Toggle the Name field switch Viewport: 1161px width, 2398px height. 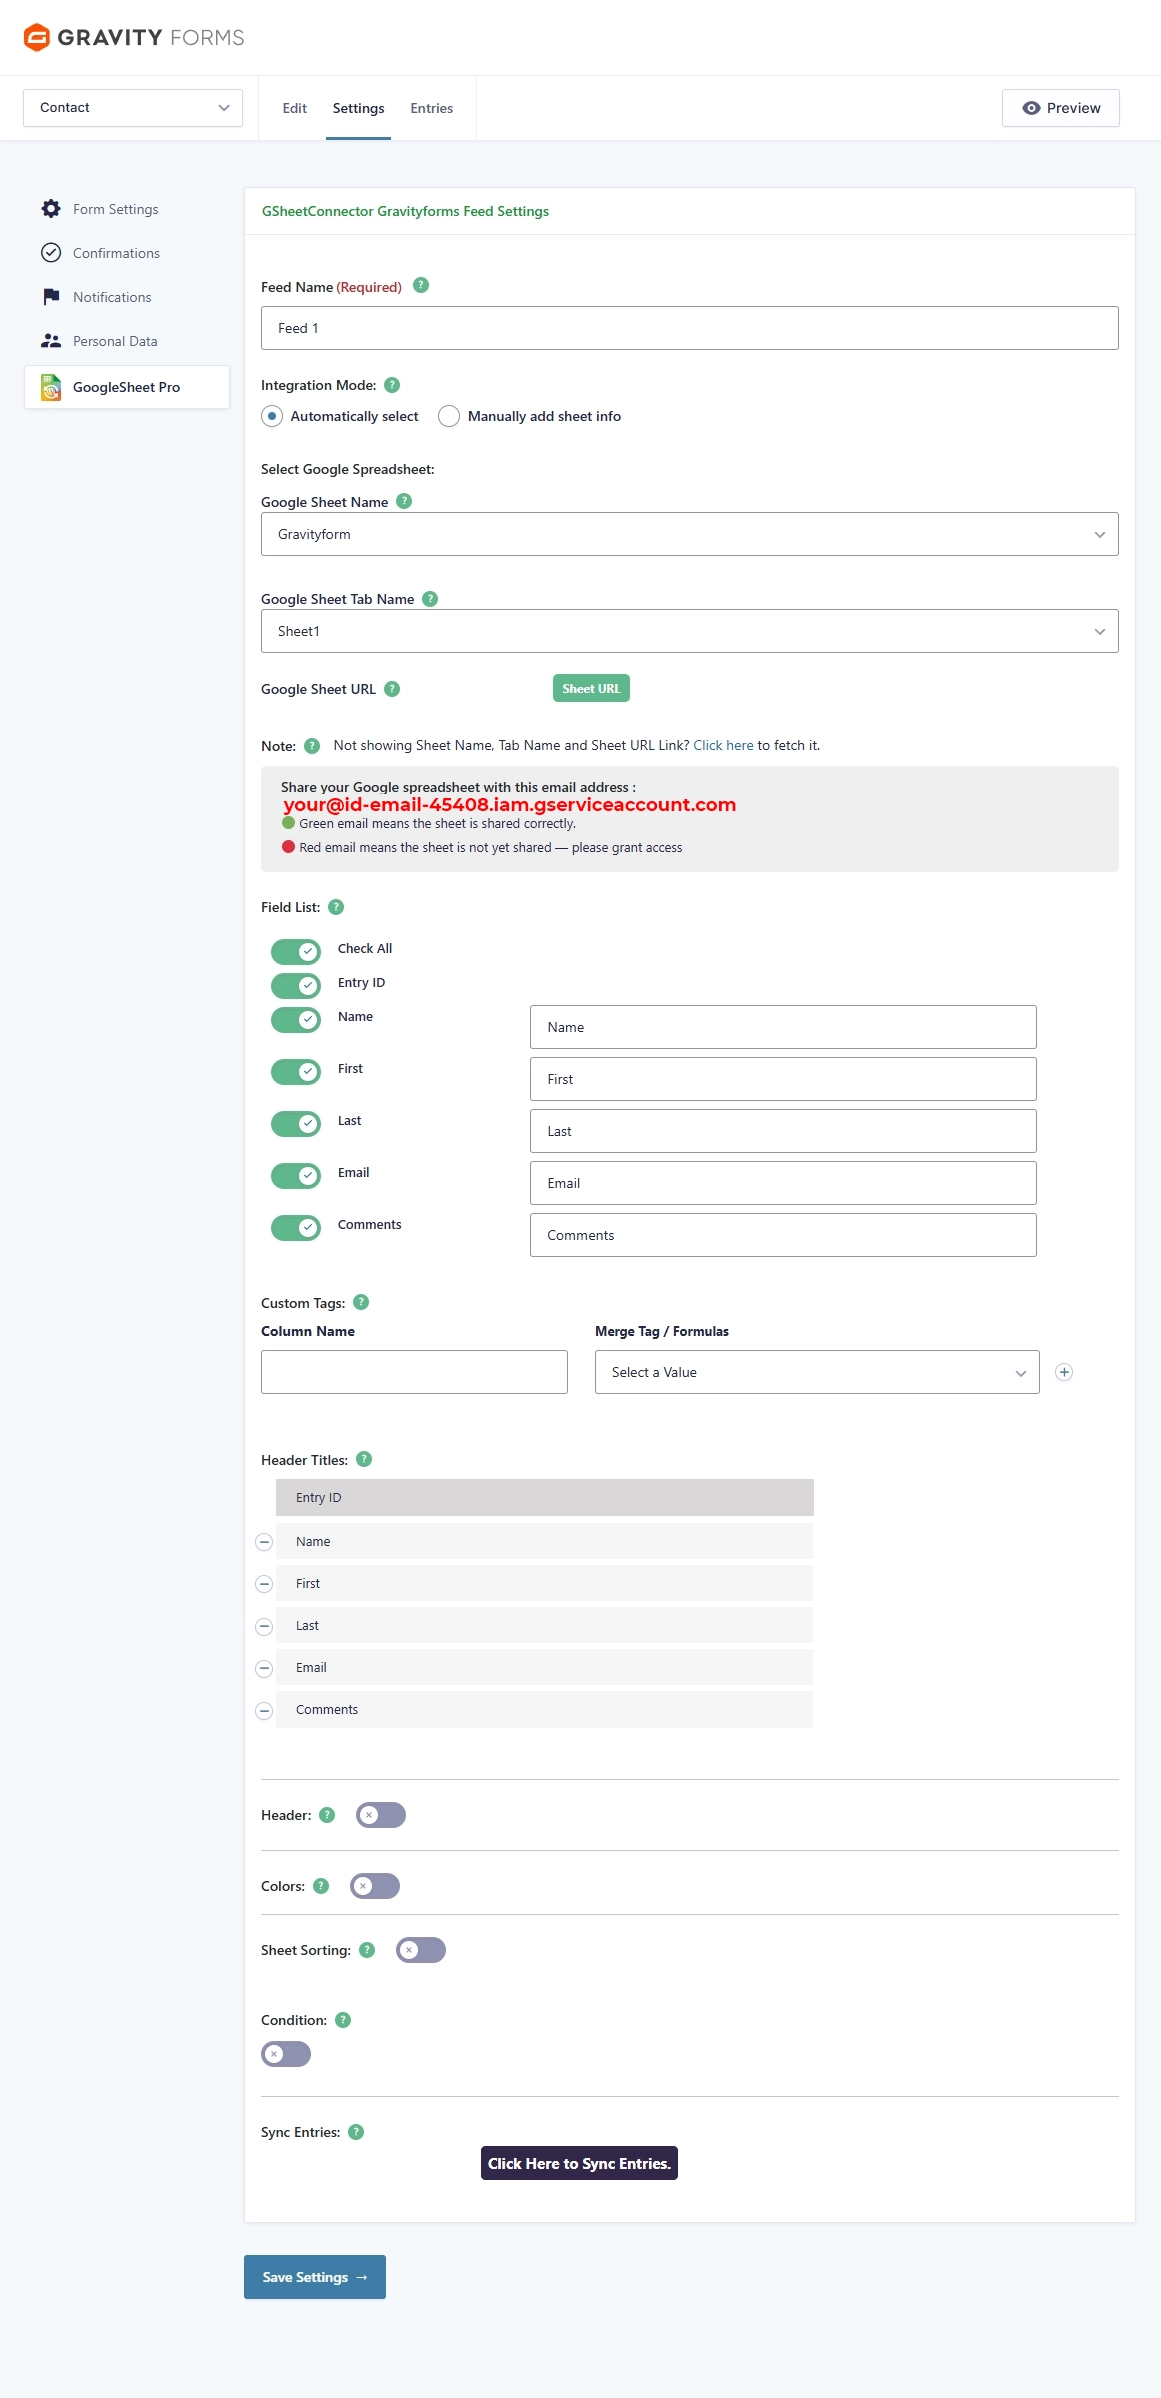click(x=296, y=1019)
